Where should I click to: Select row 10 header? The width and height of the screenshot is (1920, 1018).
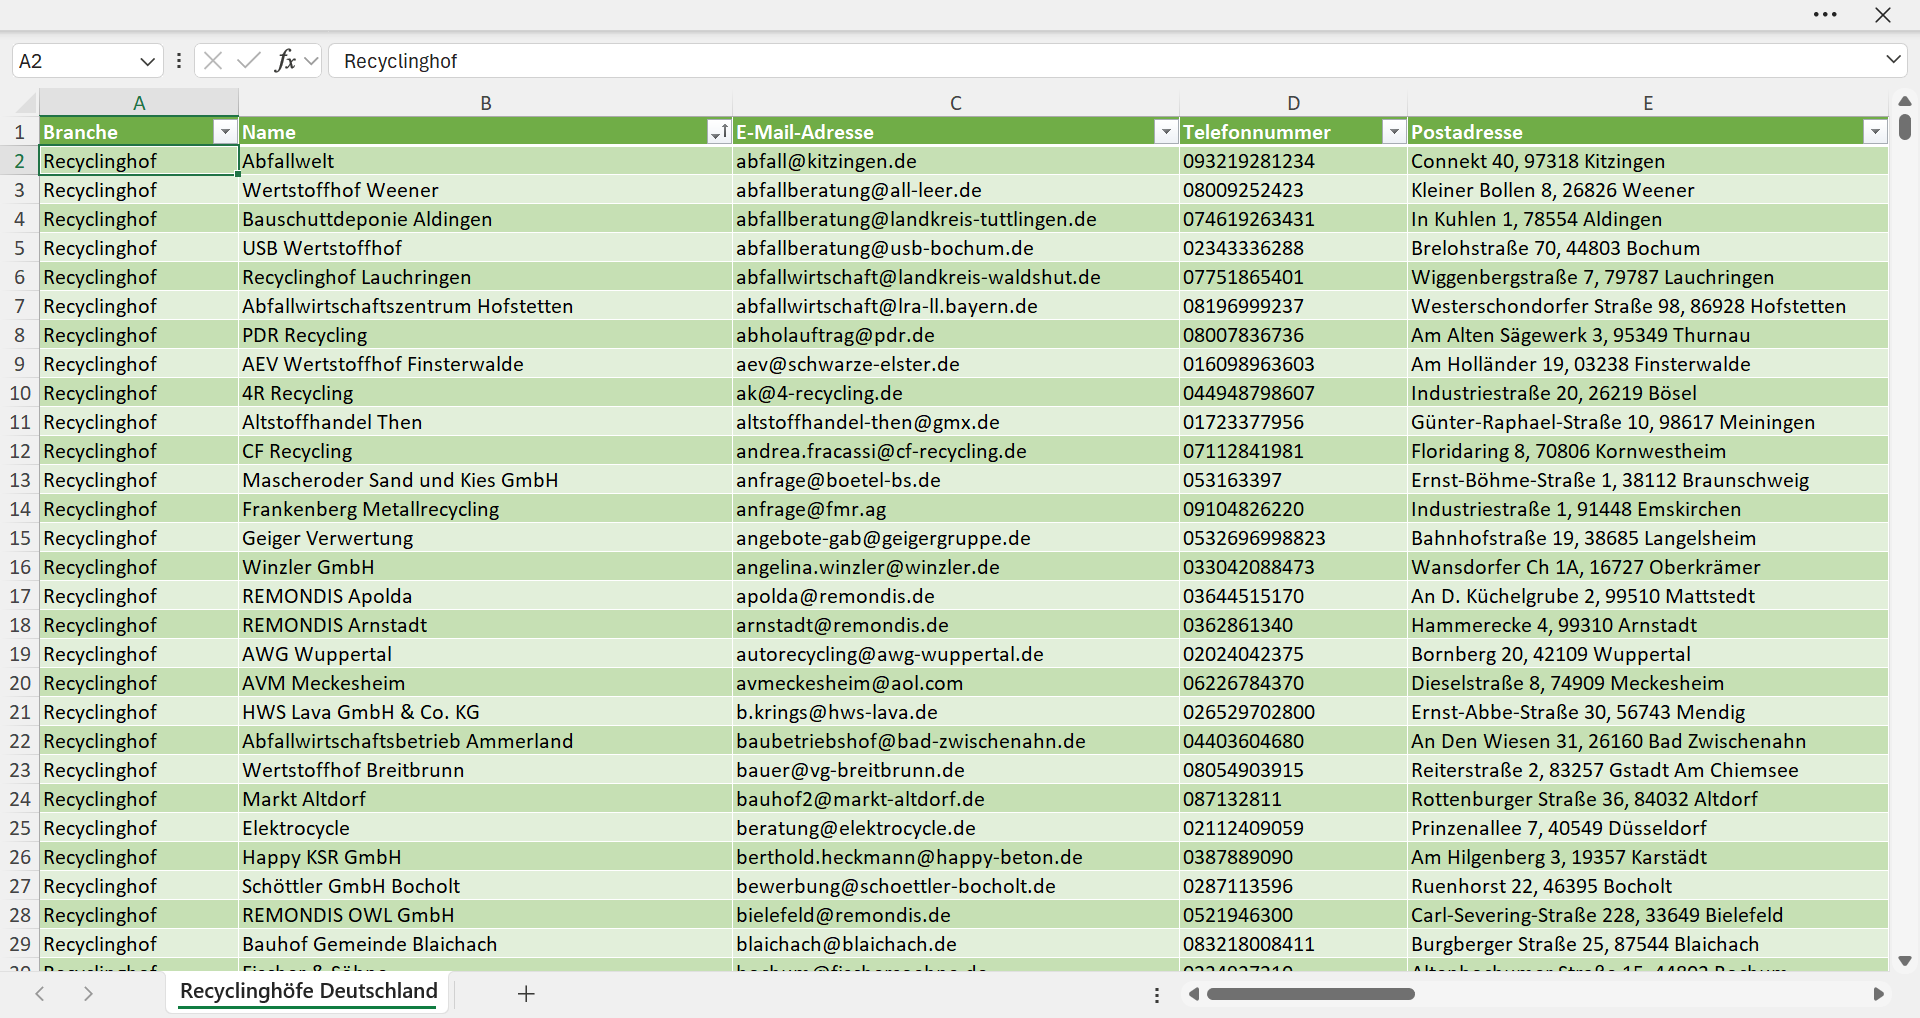(x=20, y=393)
